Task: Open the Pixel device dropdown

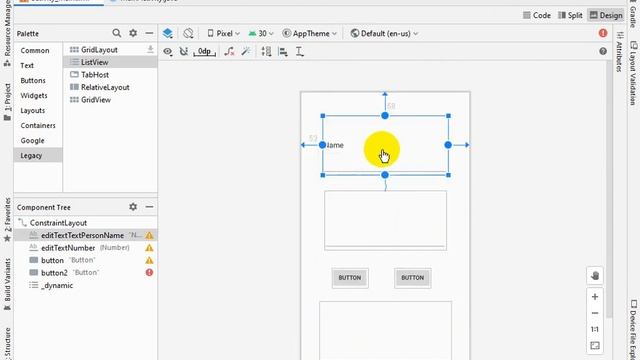Action: pyautogui.click(x=223, y=33)
